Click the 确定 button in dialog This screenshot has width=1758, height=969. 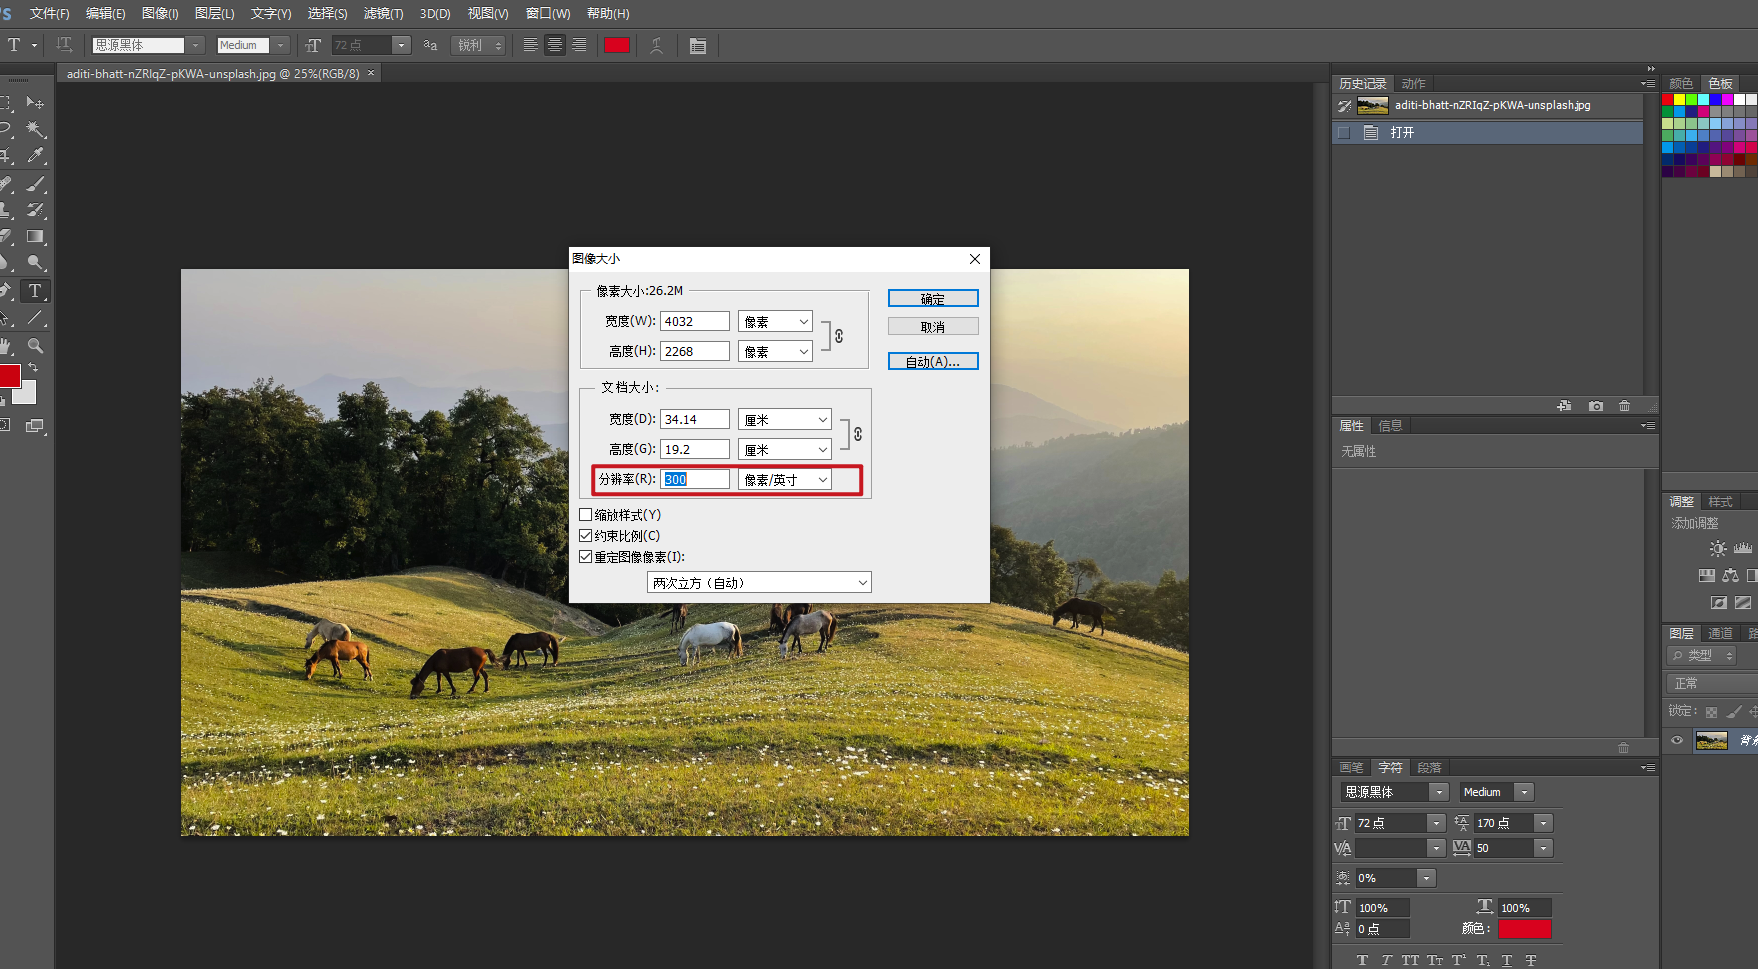(933, 299)
